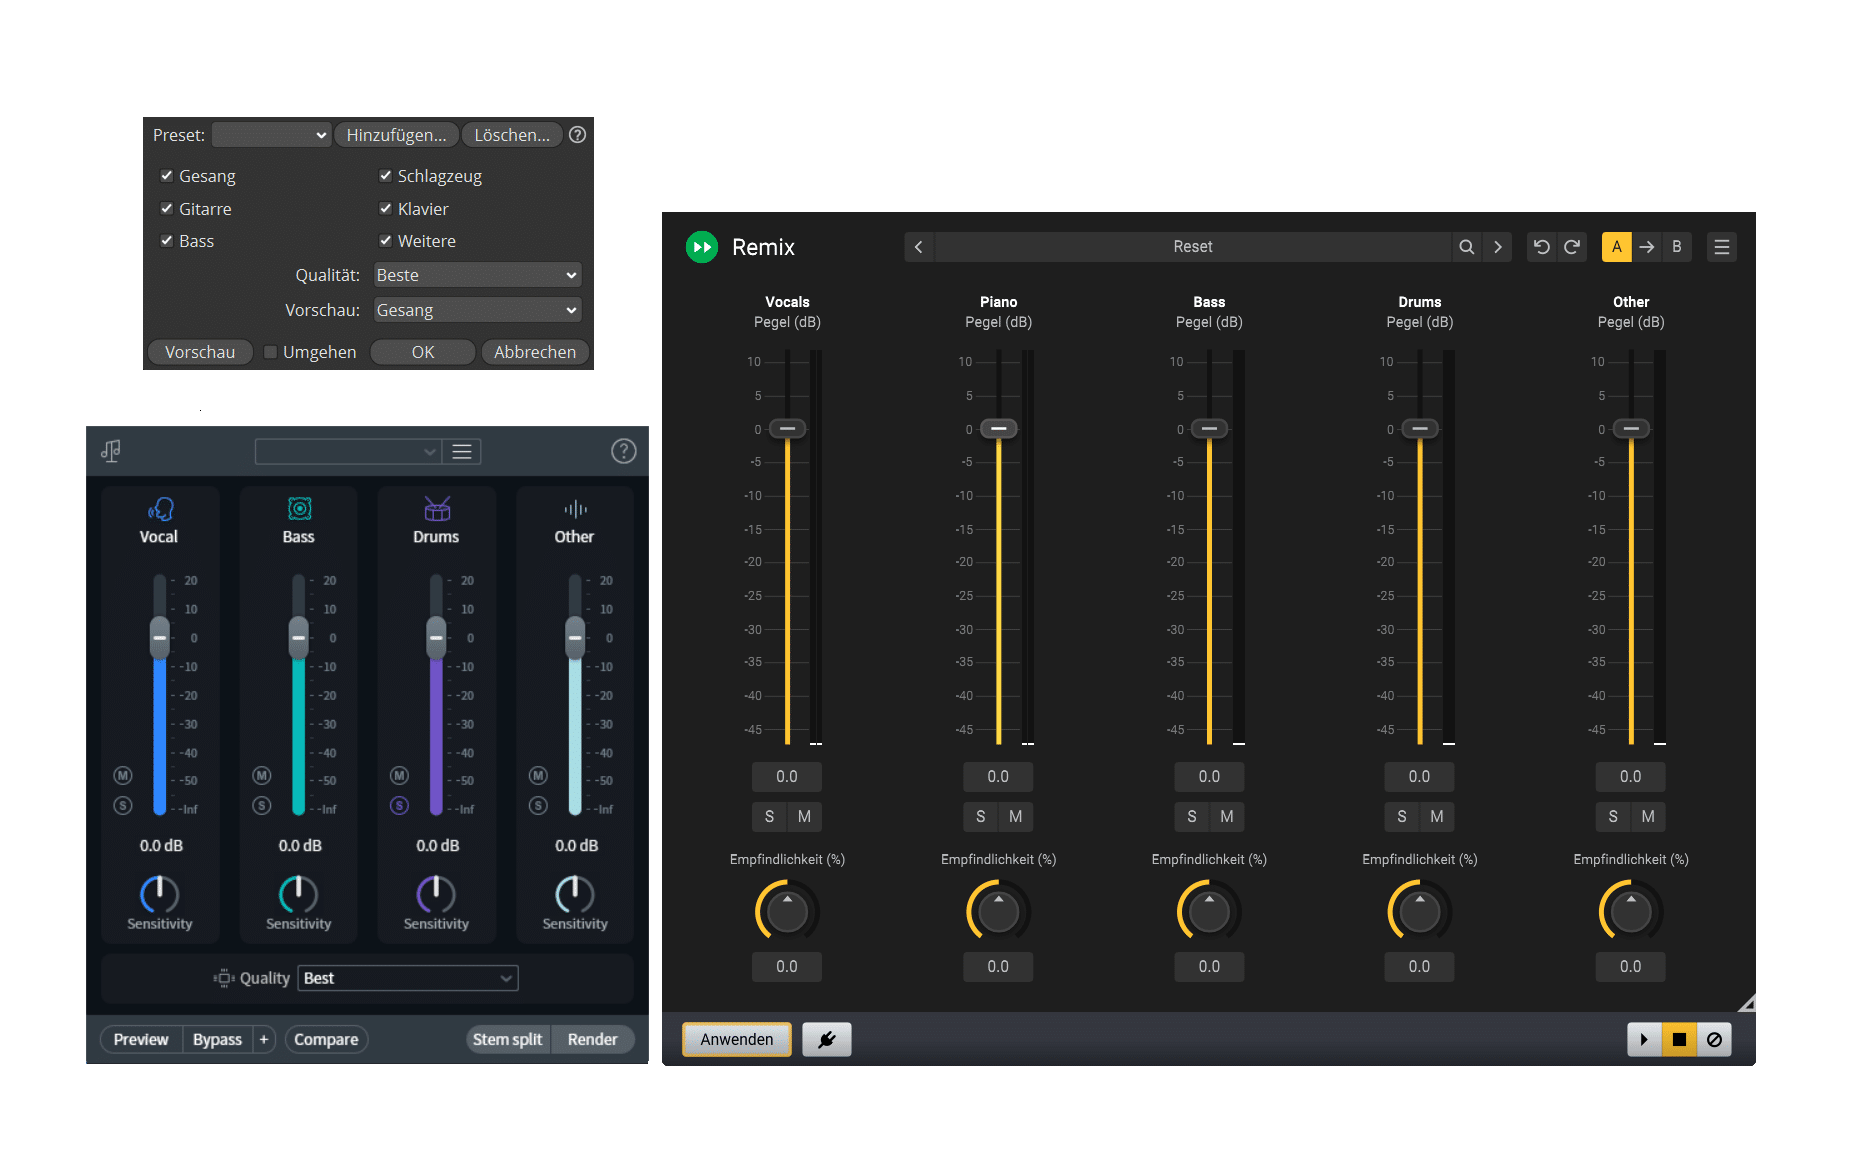Click the Drums Pegel fader handle in Remix
1860x1154 pixels.
click(x=1420, y=429)
